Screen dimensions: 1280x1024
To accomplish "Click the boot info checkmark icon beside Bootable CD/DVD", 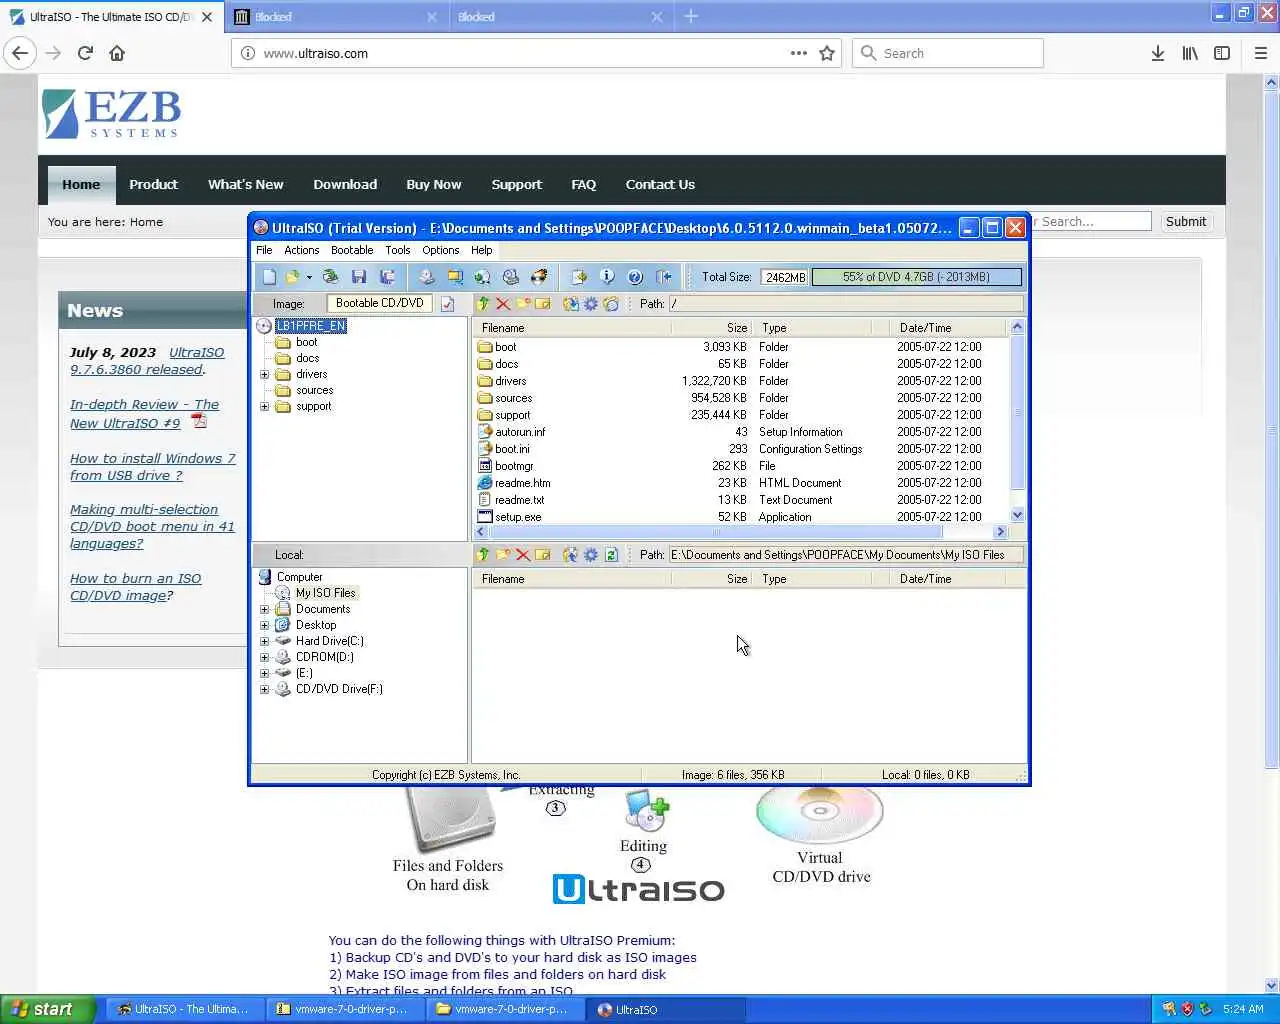I will (x=448, y=304).
